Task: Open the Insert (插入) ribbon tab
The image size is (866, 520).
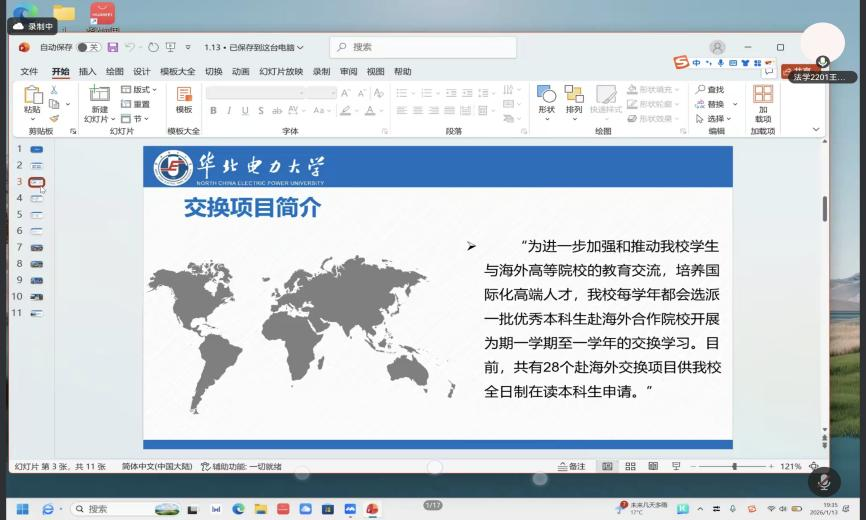Action: 88,72
